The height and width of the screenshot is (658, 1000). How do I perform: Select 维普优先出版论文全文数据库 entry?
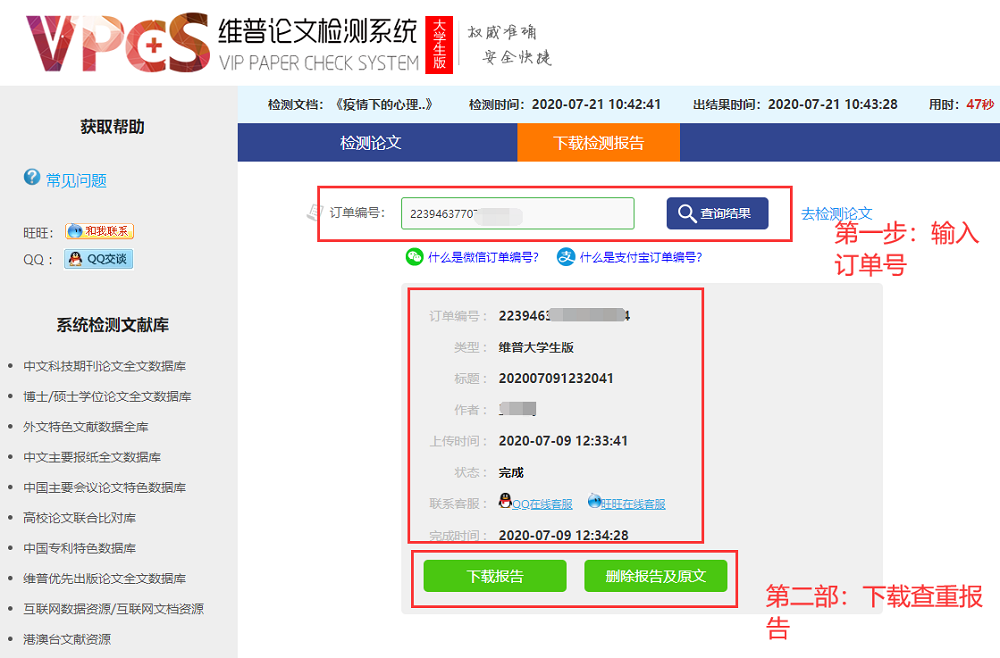pos(105,578)
